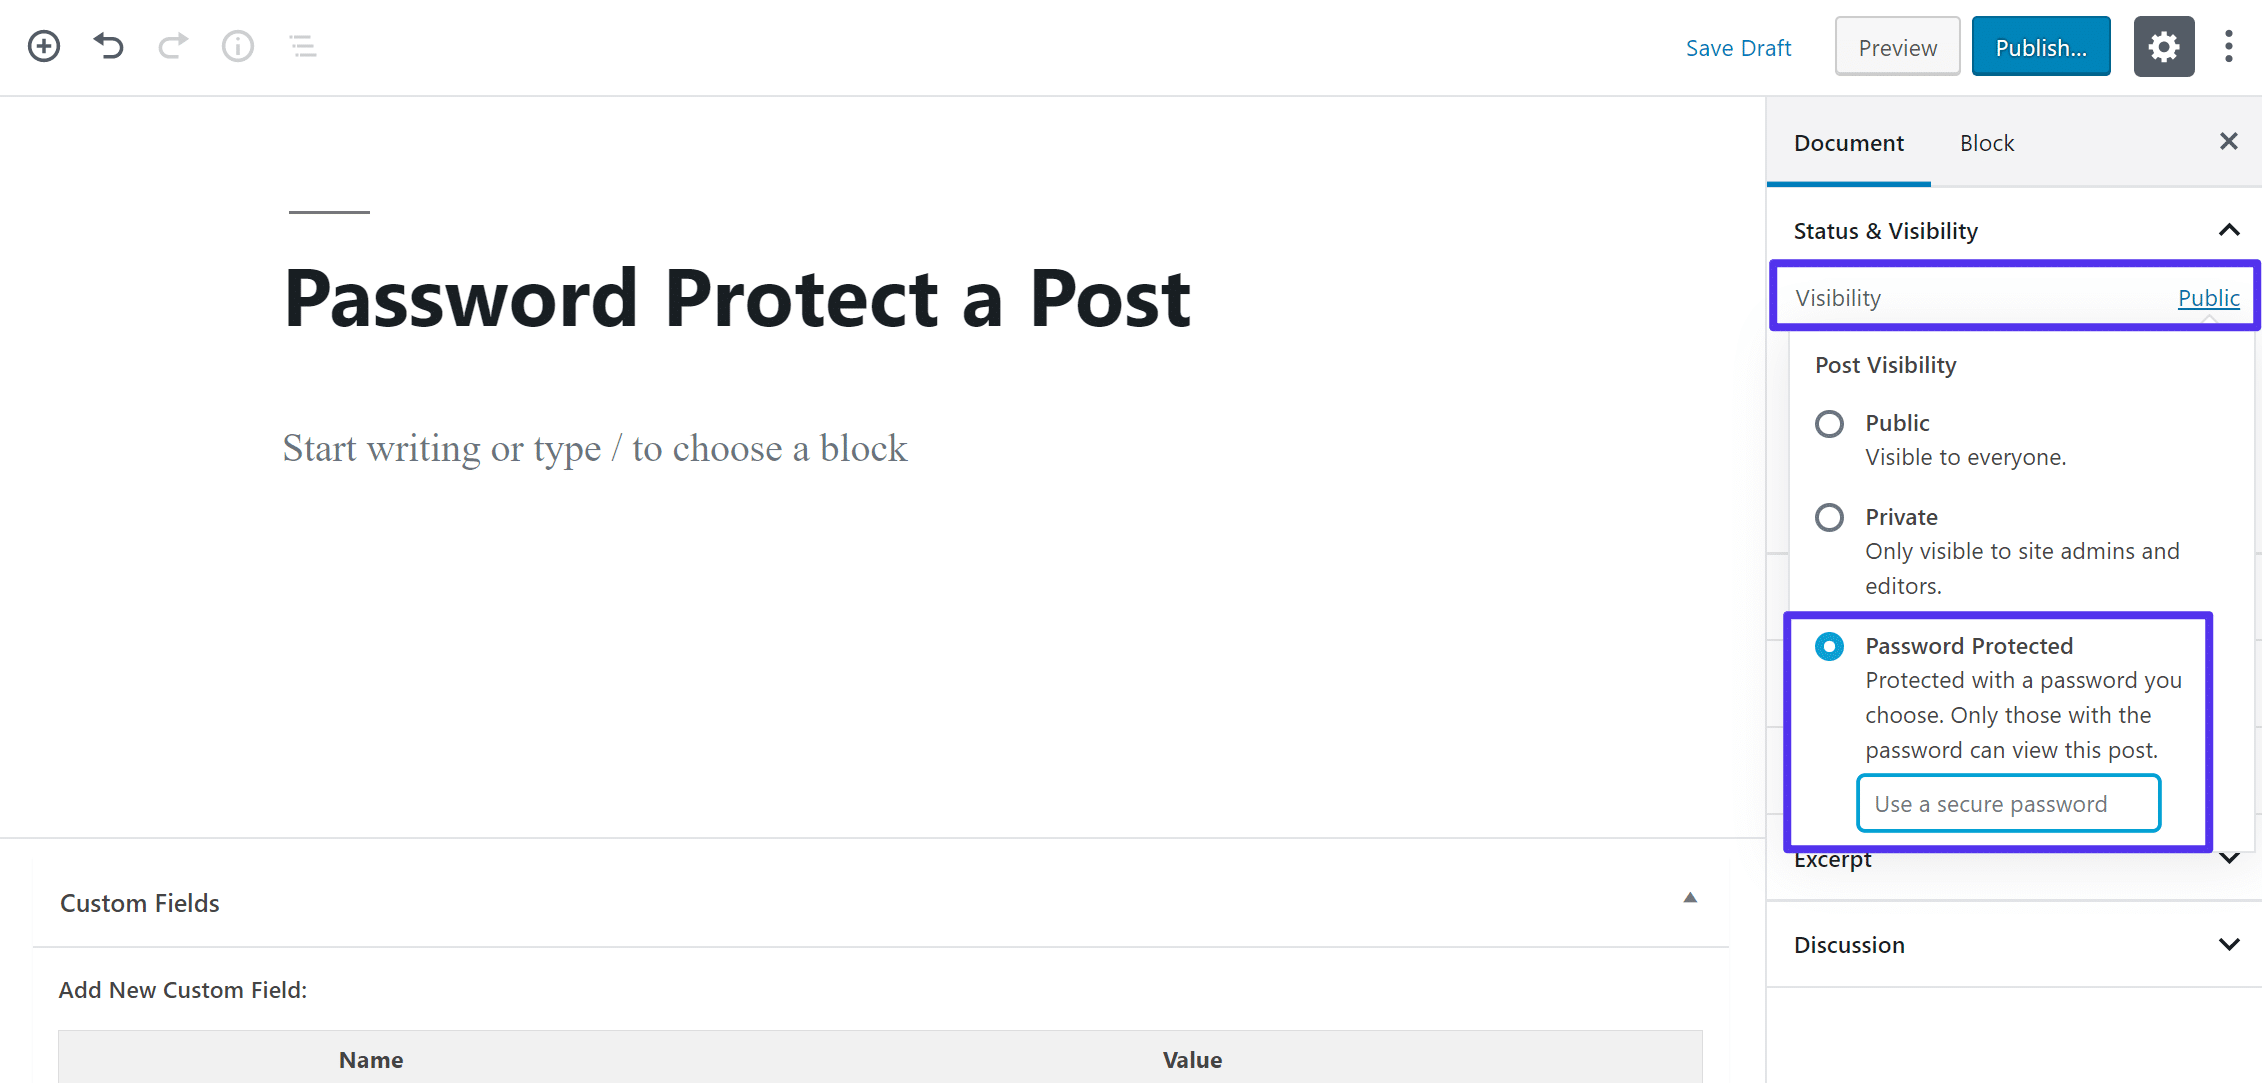Switch to the Document tab

(1849, 141)
